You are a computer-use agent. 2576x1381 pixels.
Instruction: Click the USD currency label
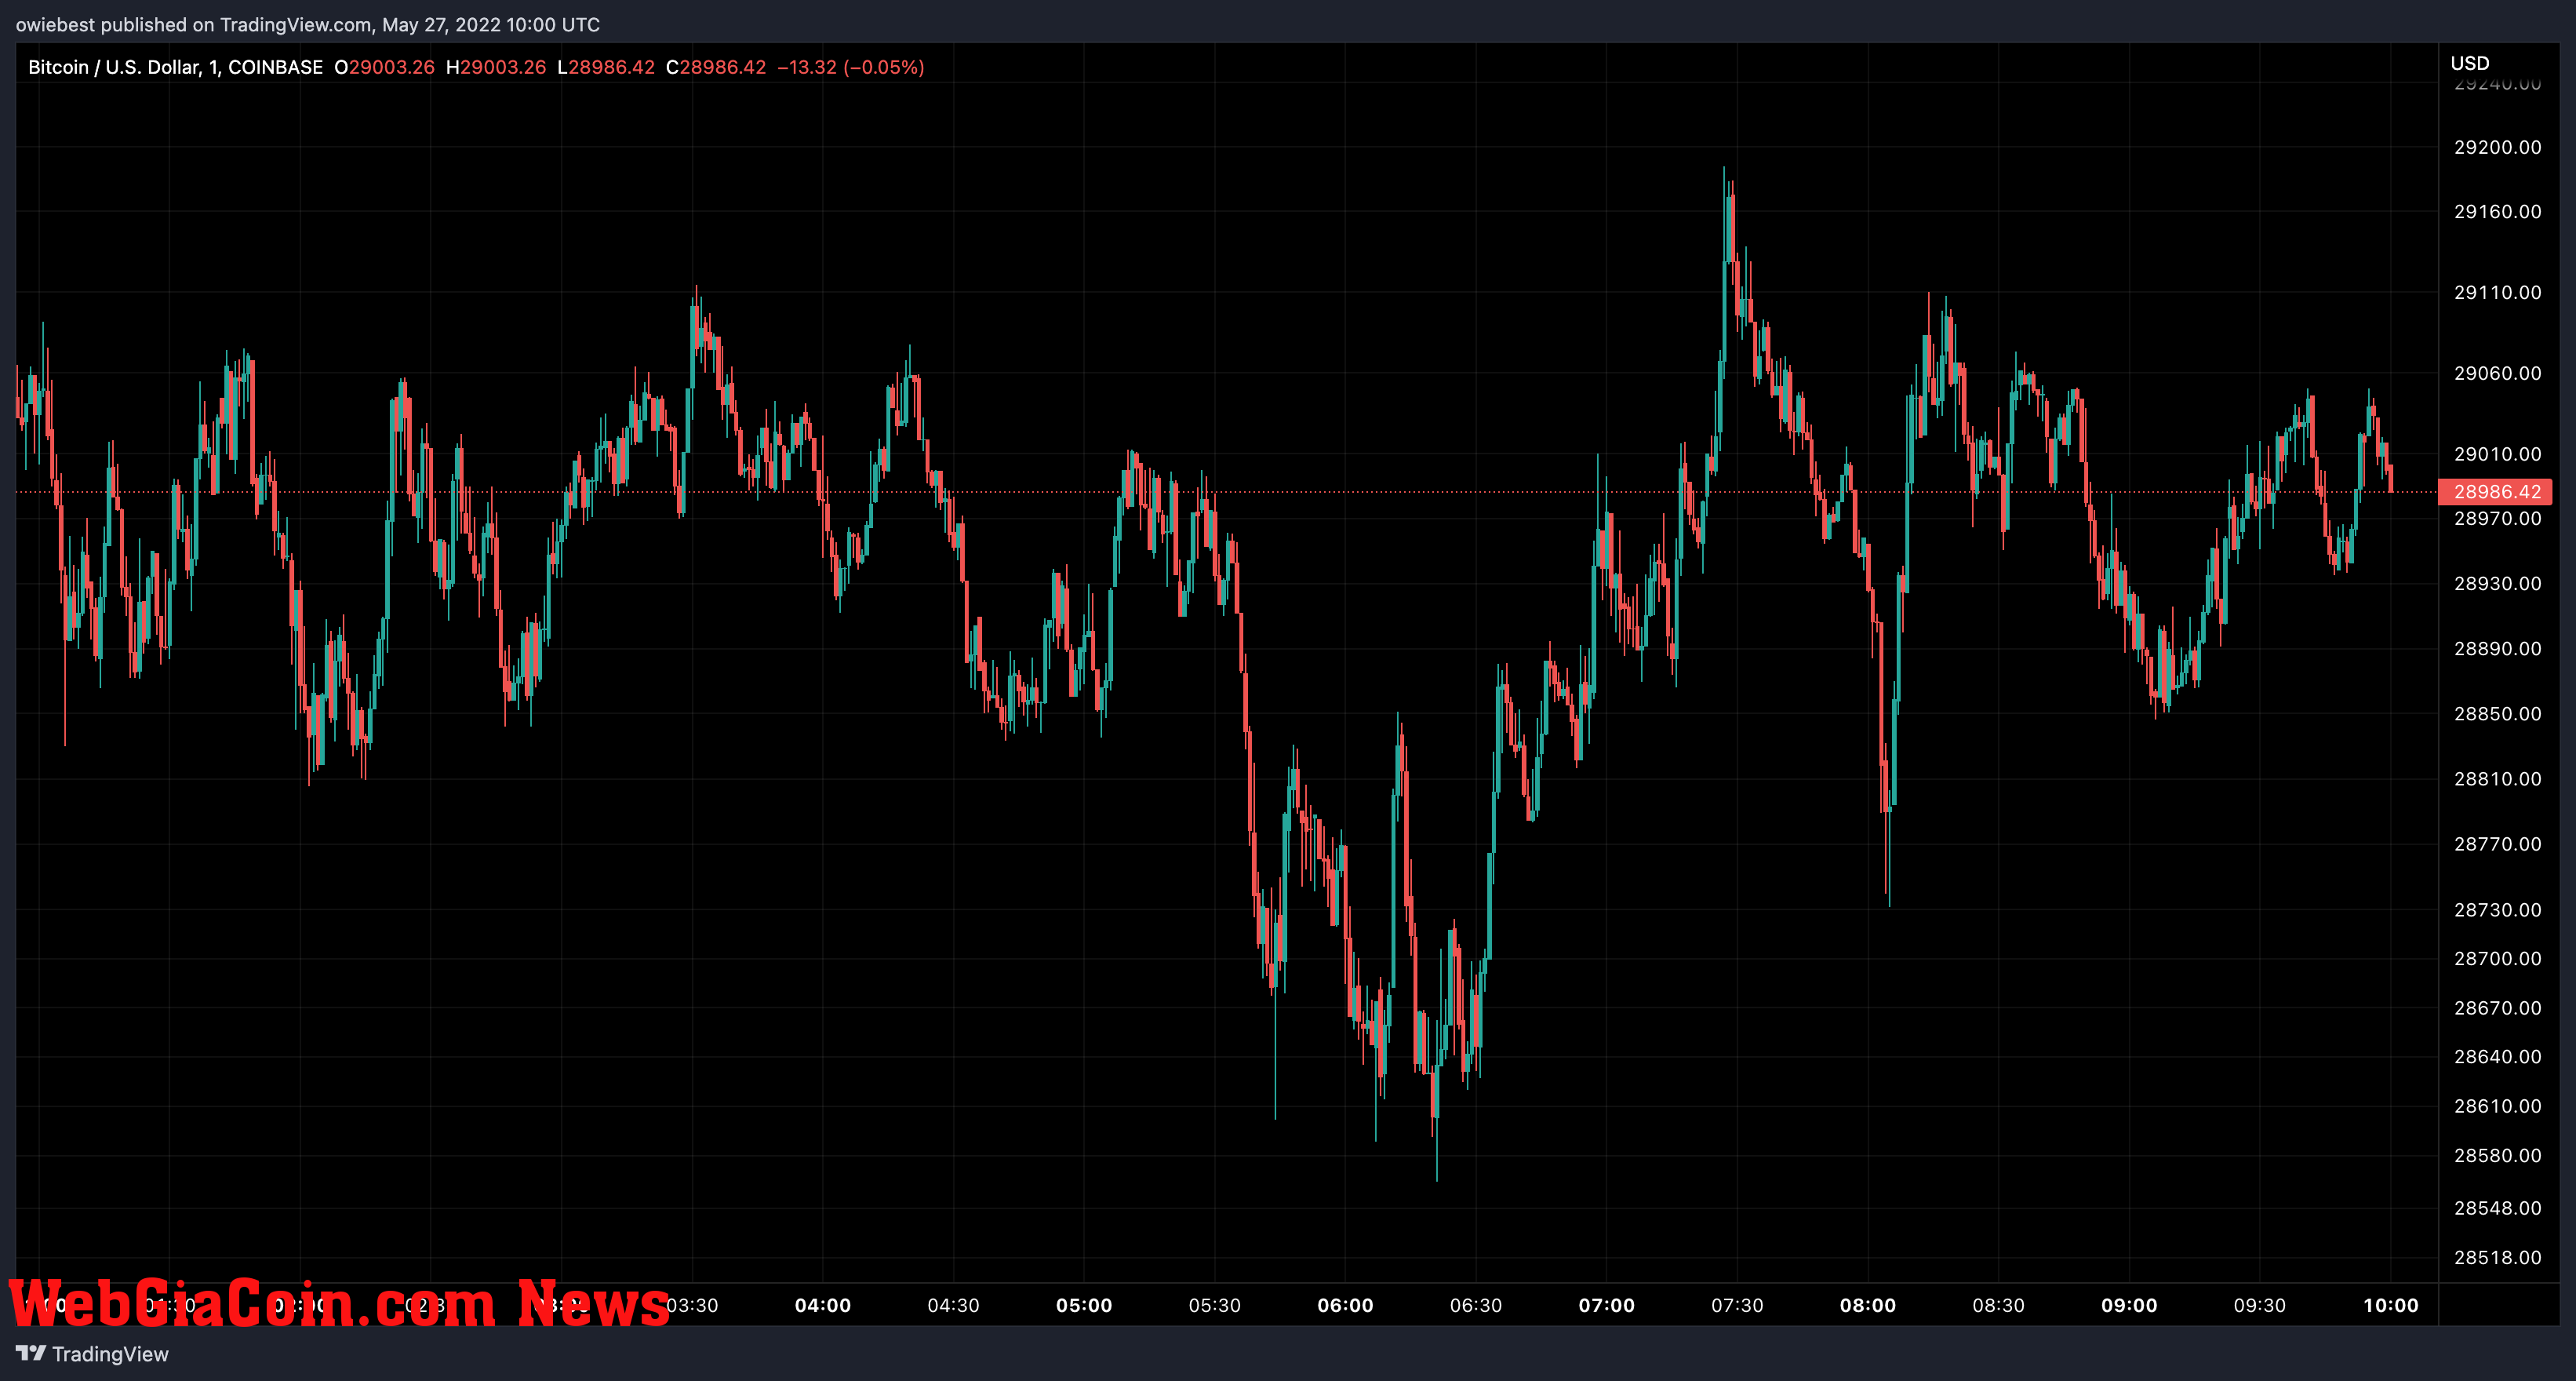pyautogui.click(x=2469, y=63)
